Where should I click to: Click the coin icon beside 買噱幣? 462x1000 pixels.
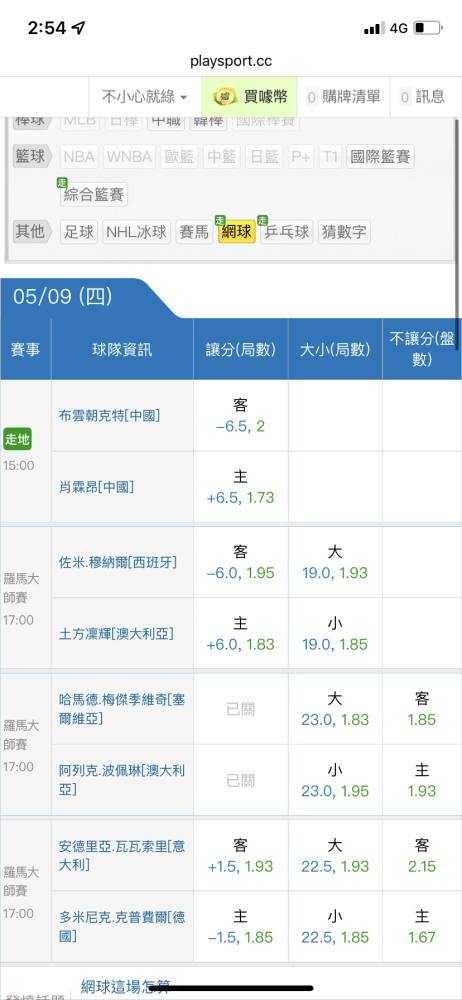[223, 97]
